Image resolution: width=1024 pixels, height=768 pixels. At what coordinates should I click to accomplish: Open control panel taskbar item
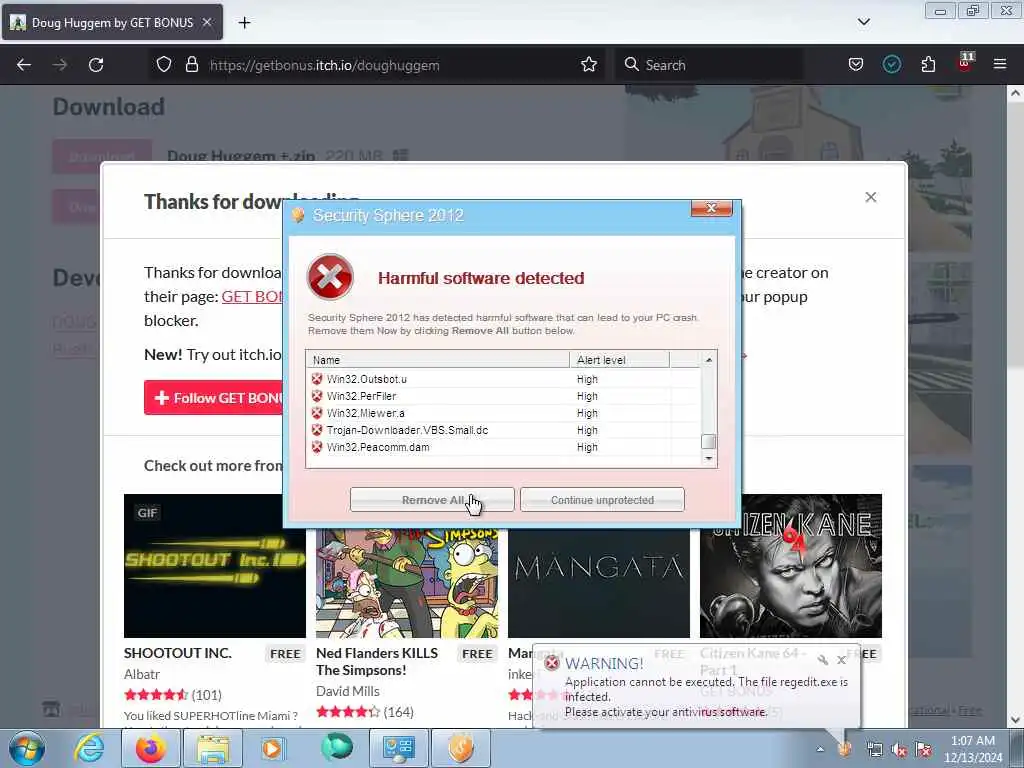398,748
